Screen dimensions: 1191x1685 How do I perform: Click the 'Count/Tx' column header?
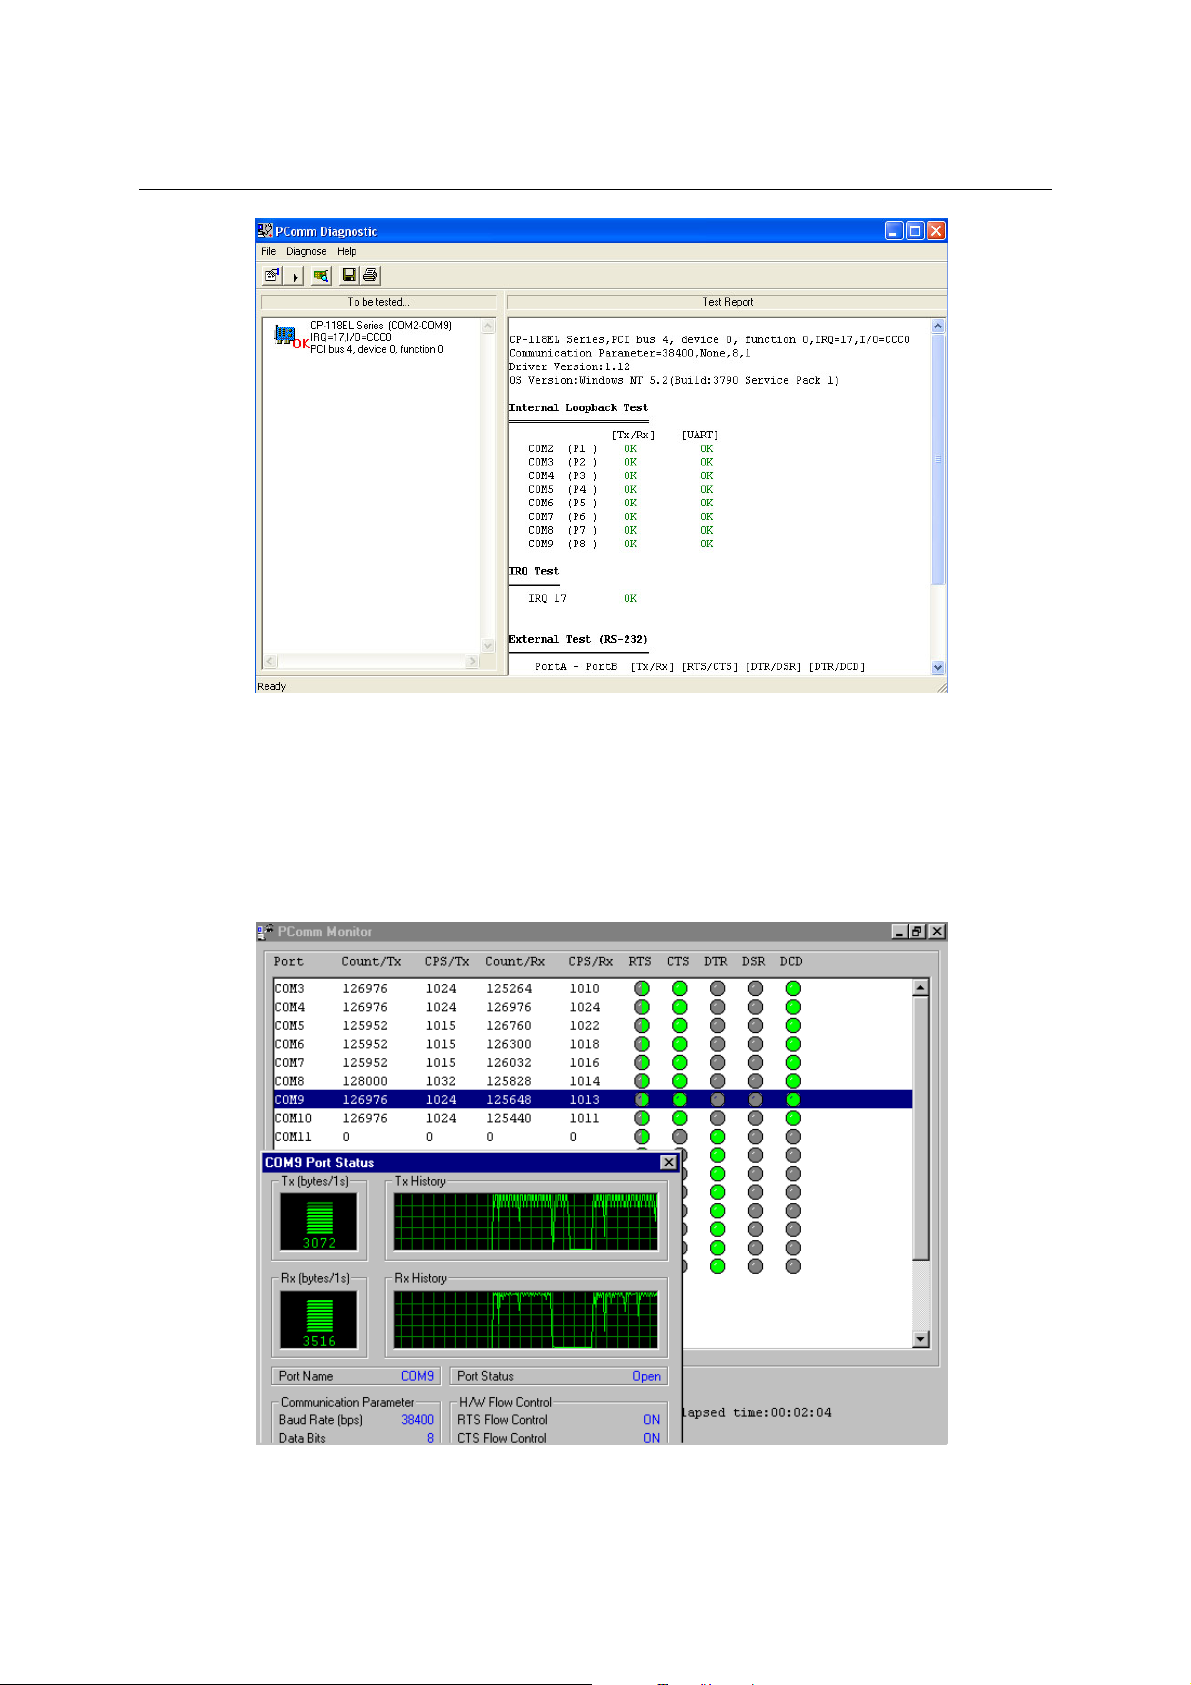coord(371,962)
